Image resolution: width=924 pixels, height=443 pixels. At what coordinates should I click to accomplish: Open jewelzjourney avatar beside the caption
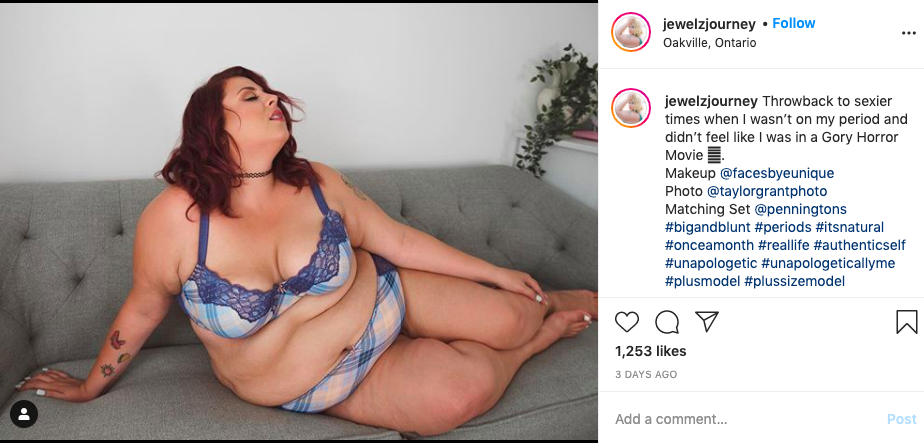631,108
